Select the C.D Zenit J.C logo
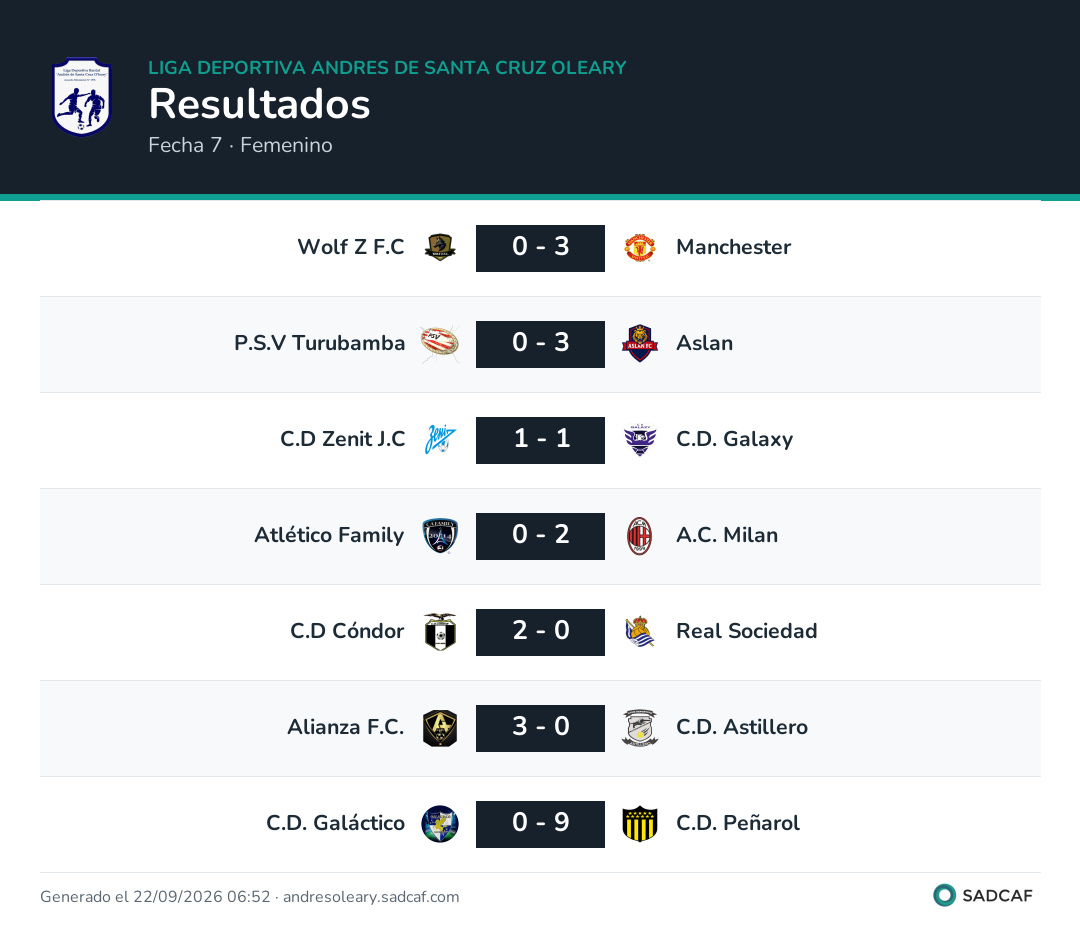The width and height of the screenshot is (1080, 948). pos(440,440)
